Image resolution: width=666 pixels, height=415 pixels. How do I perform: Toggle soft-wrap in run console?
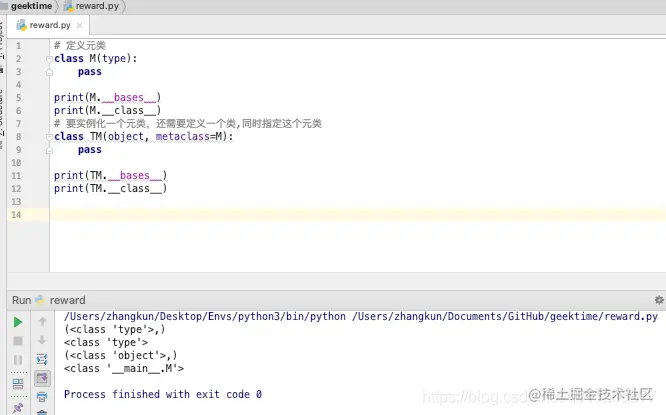coord(42,359)
